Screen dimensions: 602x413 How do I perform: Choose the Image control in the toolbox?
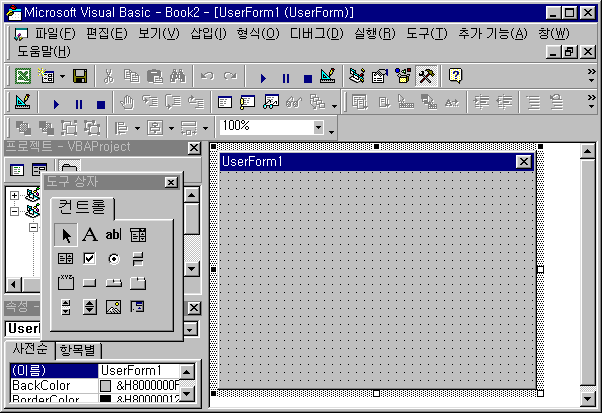(113, 307)
